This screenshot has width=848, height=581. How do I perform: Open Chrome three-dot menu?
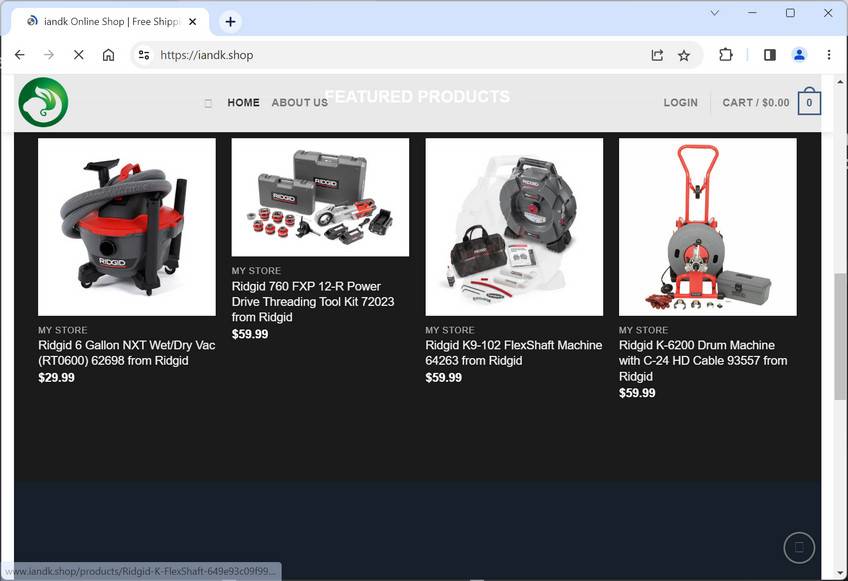(829, 55)
